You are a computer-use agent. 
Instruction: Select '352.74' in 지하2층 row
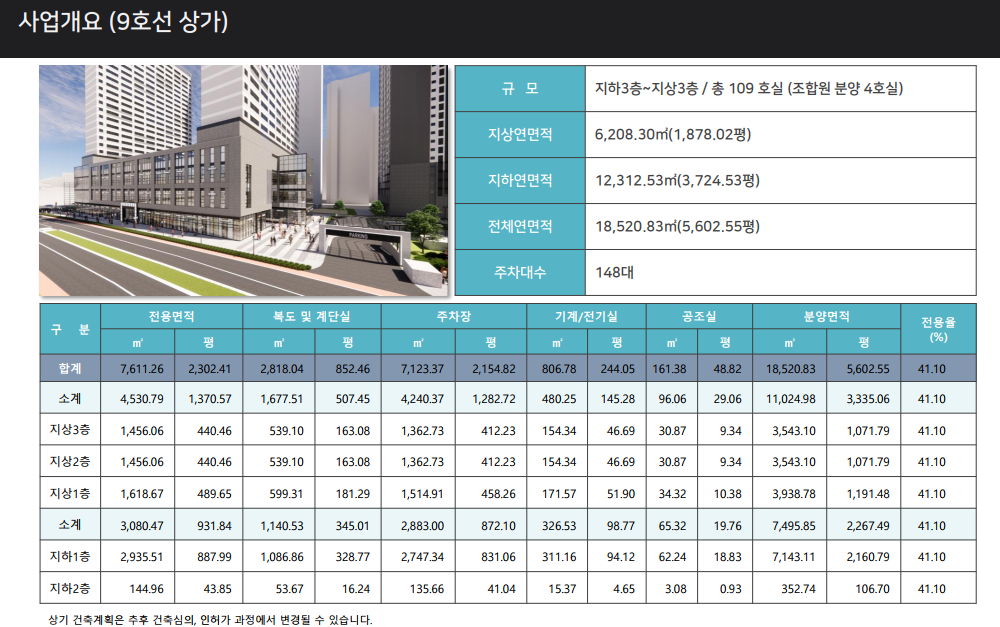(798, 589)
